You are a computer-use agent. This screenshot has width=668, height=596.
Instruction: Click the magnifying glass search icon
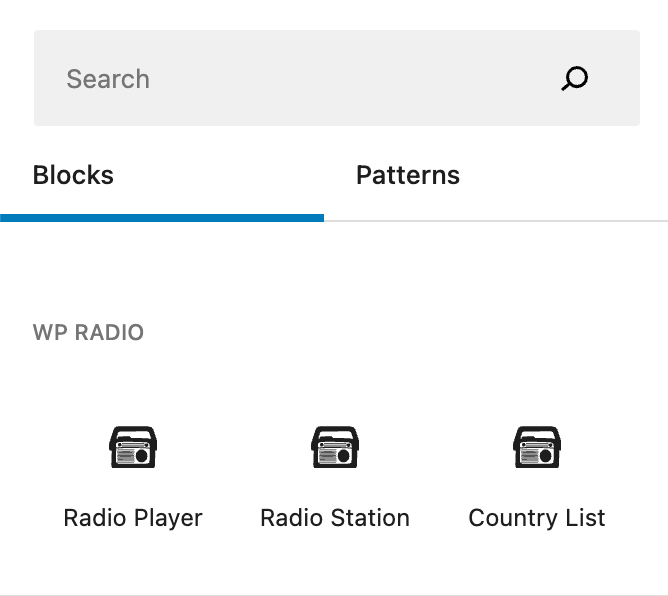(x=575, y=79)
